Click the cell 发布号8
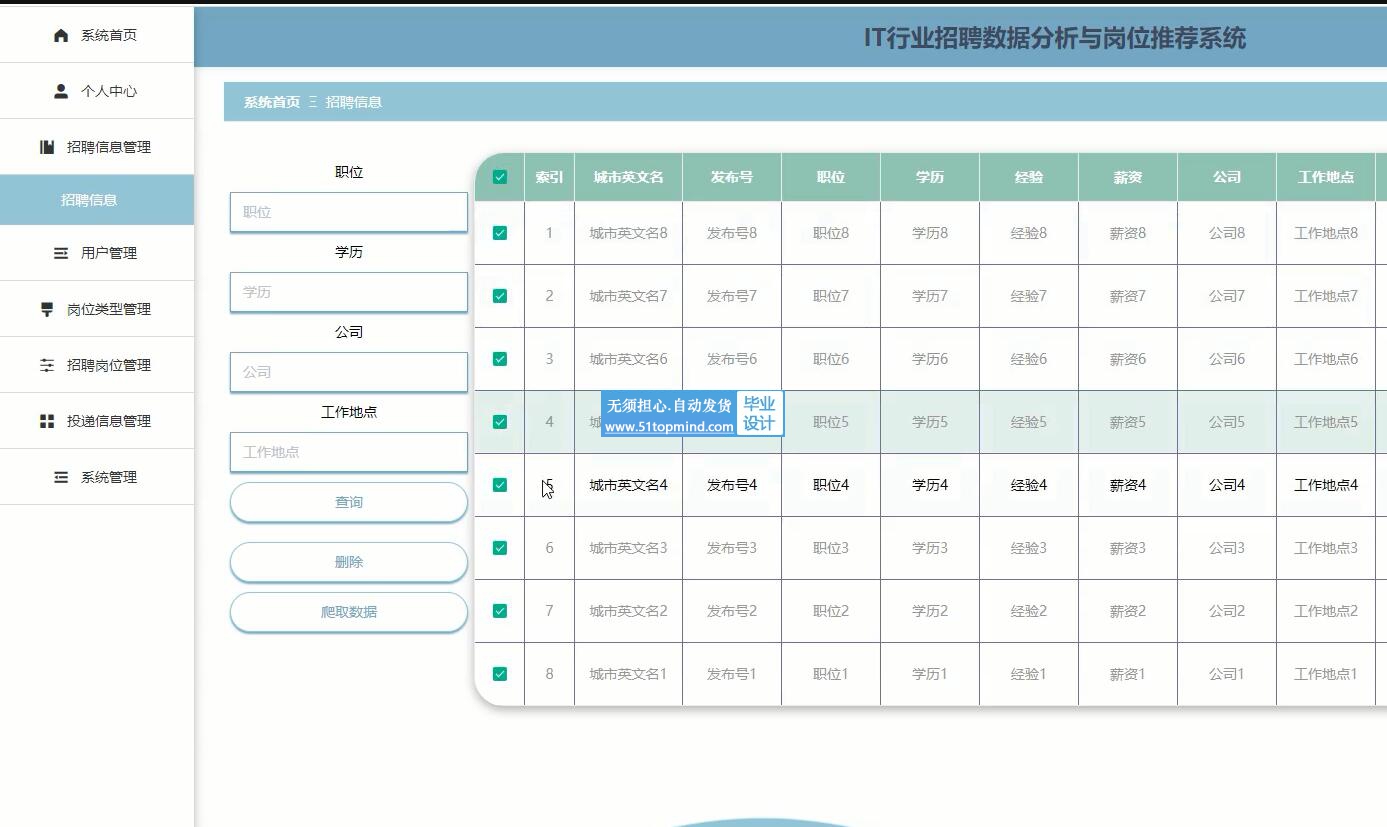The height and width of the screenshot is (827, 1387). (732, 233)
